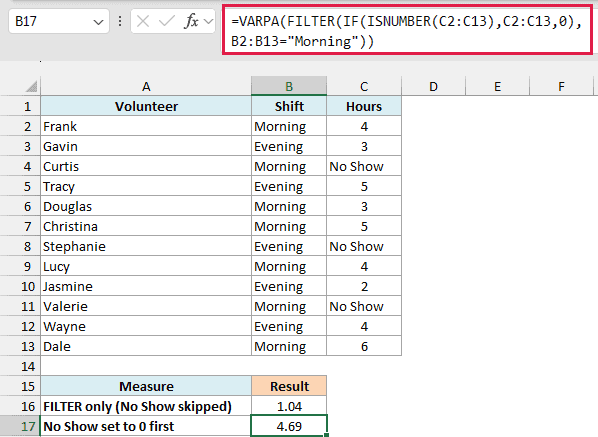Click the Shift header cell
This screenshot has width=598, height=437.
pos(289,106)
